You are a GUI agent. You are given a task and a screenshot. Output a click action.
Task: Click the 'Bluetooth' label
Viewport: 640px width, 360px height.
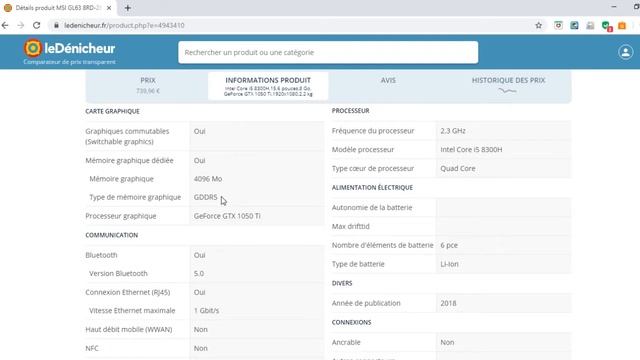click(101, 255)
